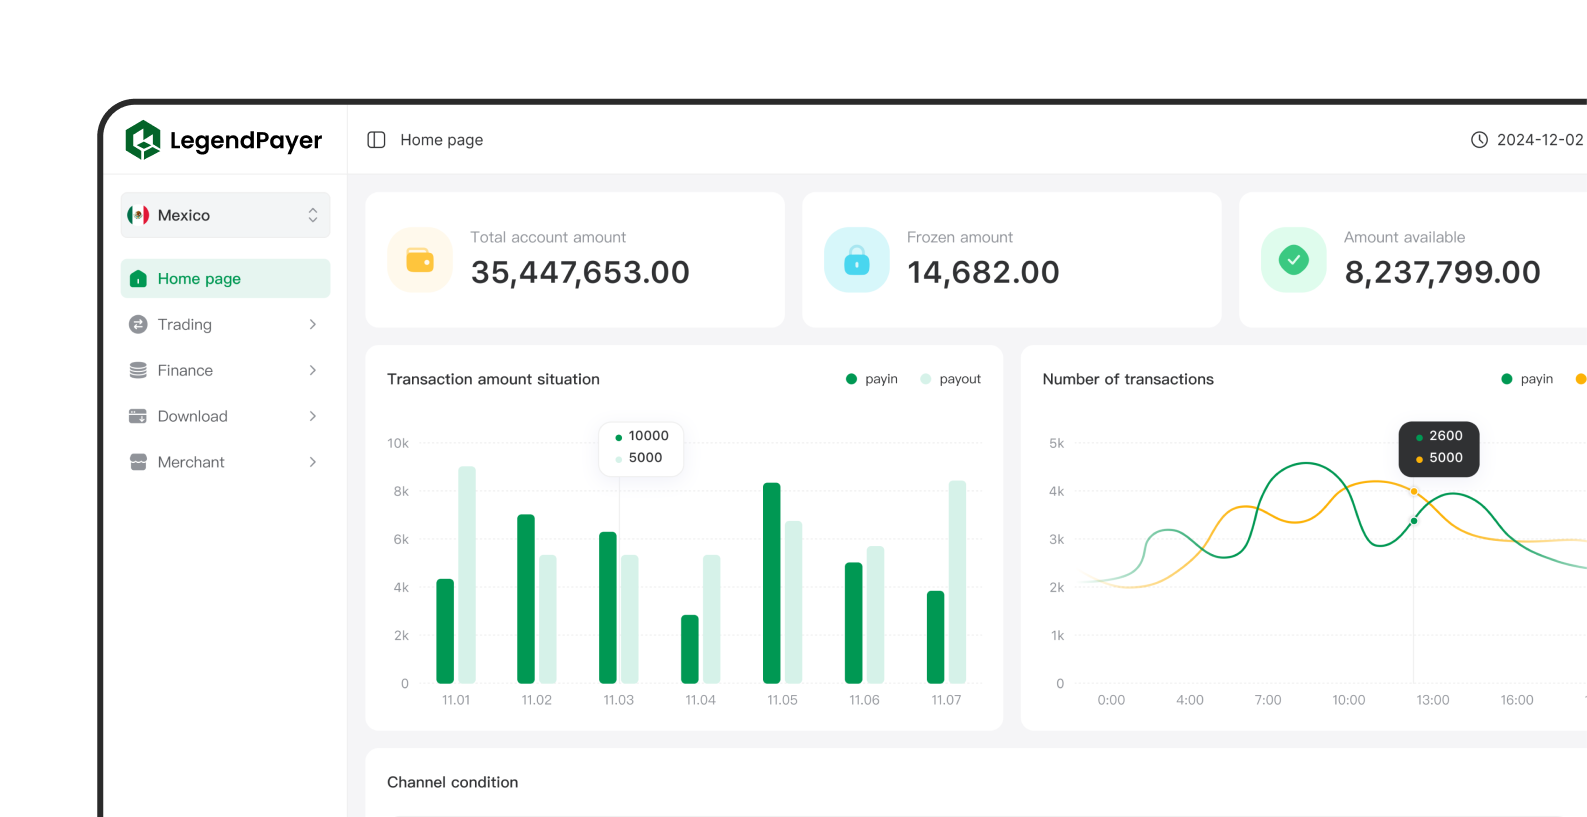Expand the Download submenu chevron
The height and width of the screenshot is (817, 1587).
click(x=313, y=416)
